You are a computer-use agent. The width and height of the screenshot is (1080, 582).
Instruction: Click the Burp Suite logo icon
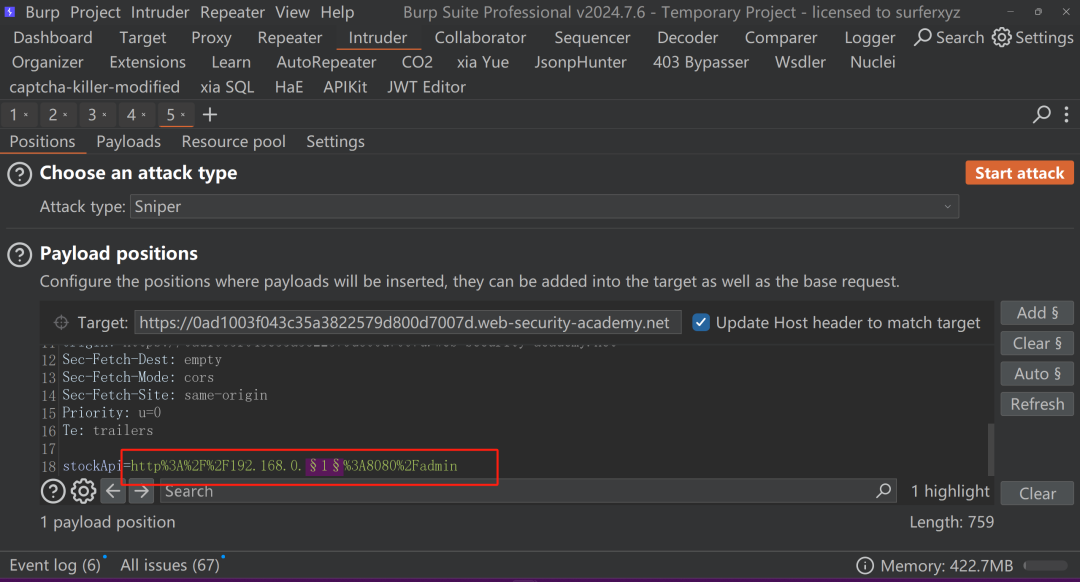coord(10,12)
